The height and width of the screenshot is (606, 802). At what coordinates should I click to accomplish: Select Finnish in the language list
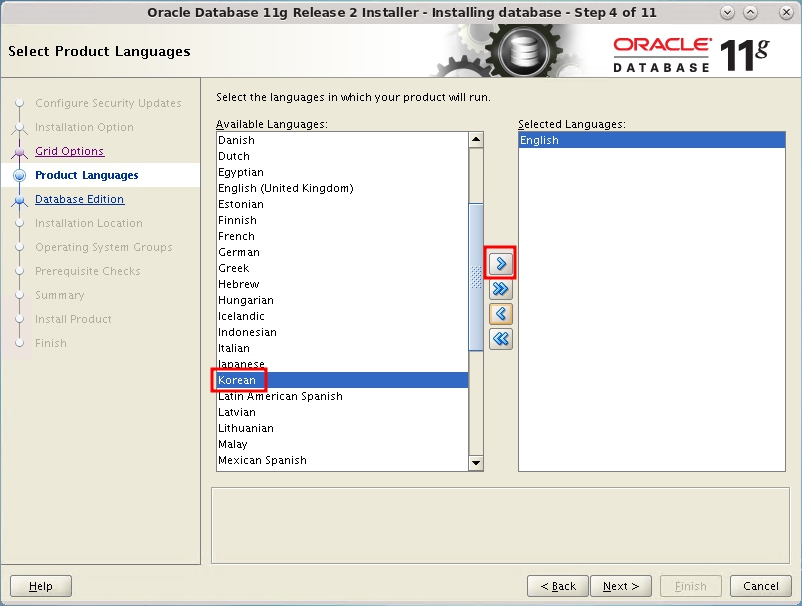pyautogui.click(x=342, y=220)
